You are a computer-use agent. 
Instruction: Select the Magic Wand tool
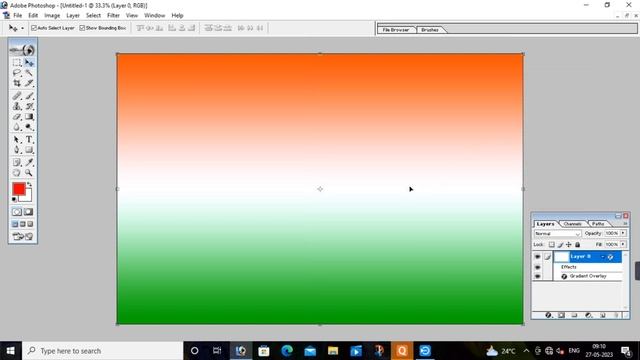click(29, 73)
